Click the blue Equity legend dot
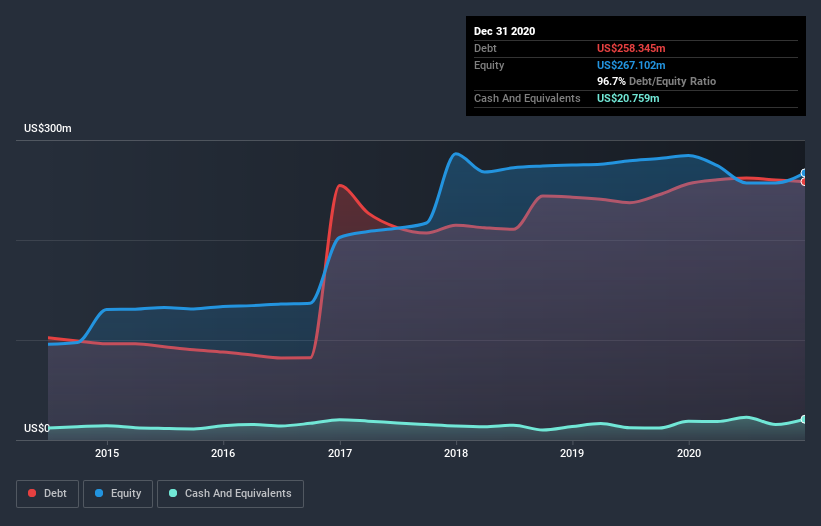 click(99, 493)
